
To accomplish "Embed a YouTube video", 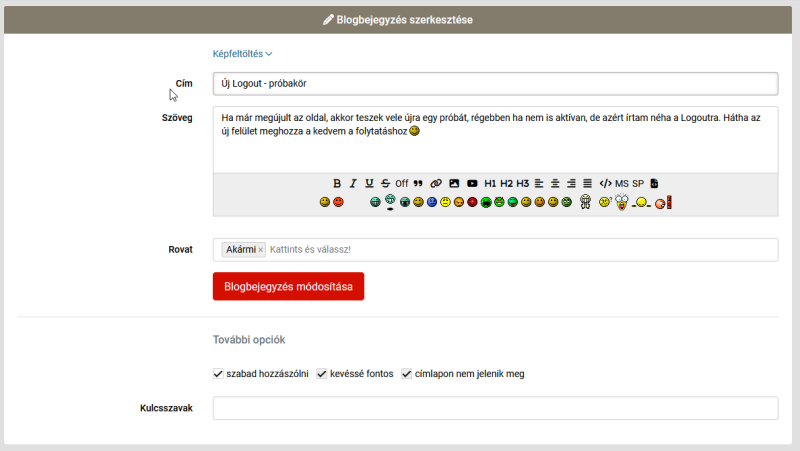I will pyautogui.click(x=472, y=183).
